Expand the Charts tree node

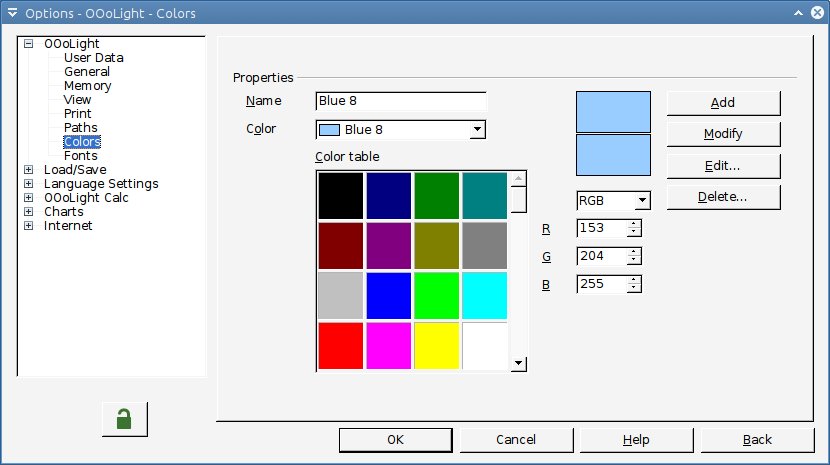click(x=29, y=212)
